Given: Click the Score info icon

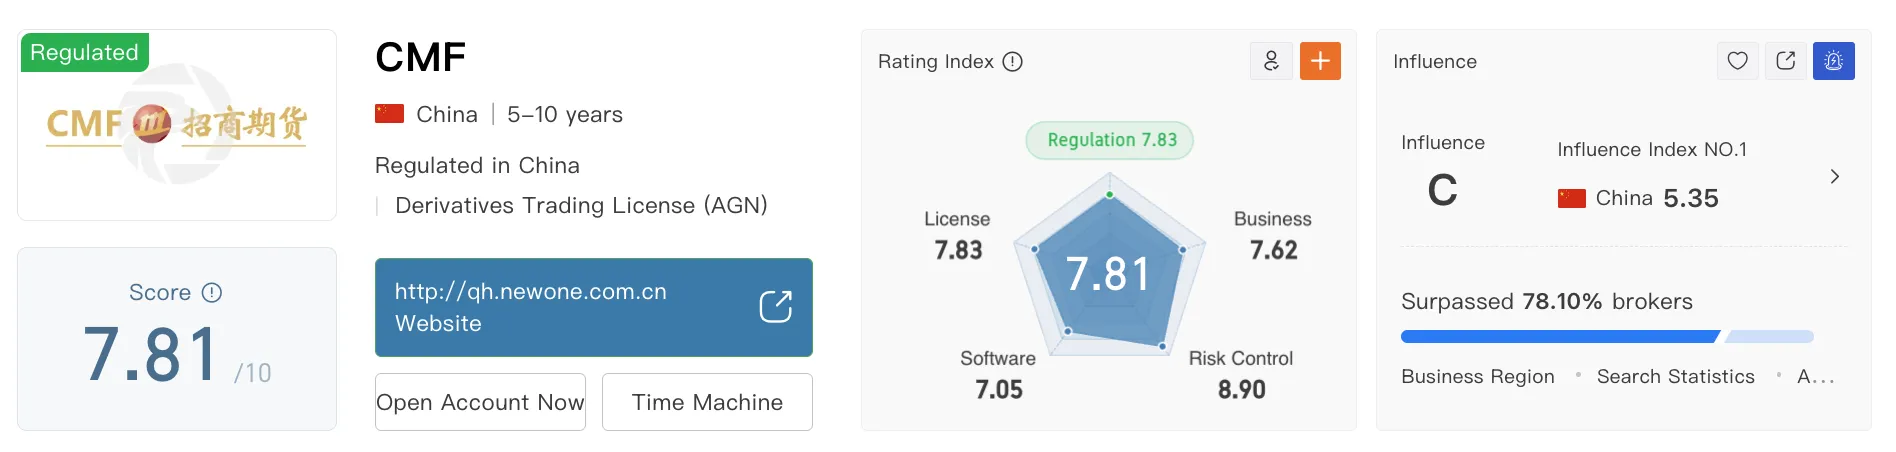Looking at the screenshot, I should click(212, 293).
